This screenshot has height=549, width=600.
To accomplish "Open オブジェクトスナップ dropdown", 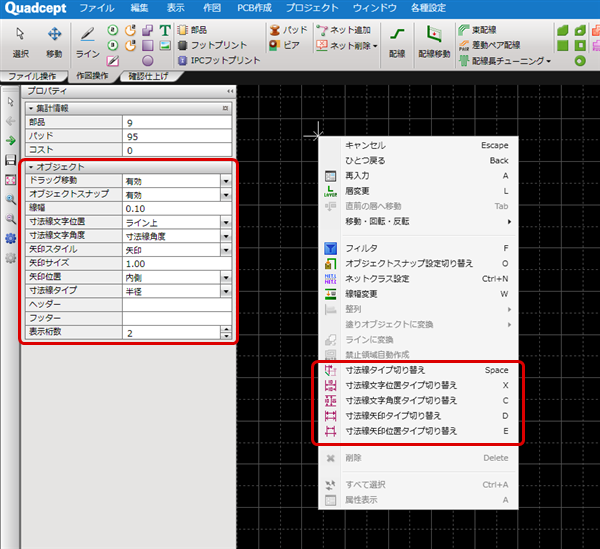I will tap(226, 195).
